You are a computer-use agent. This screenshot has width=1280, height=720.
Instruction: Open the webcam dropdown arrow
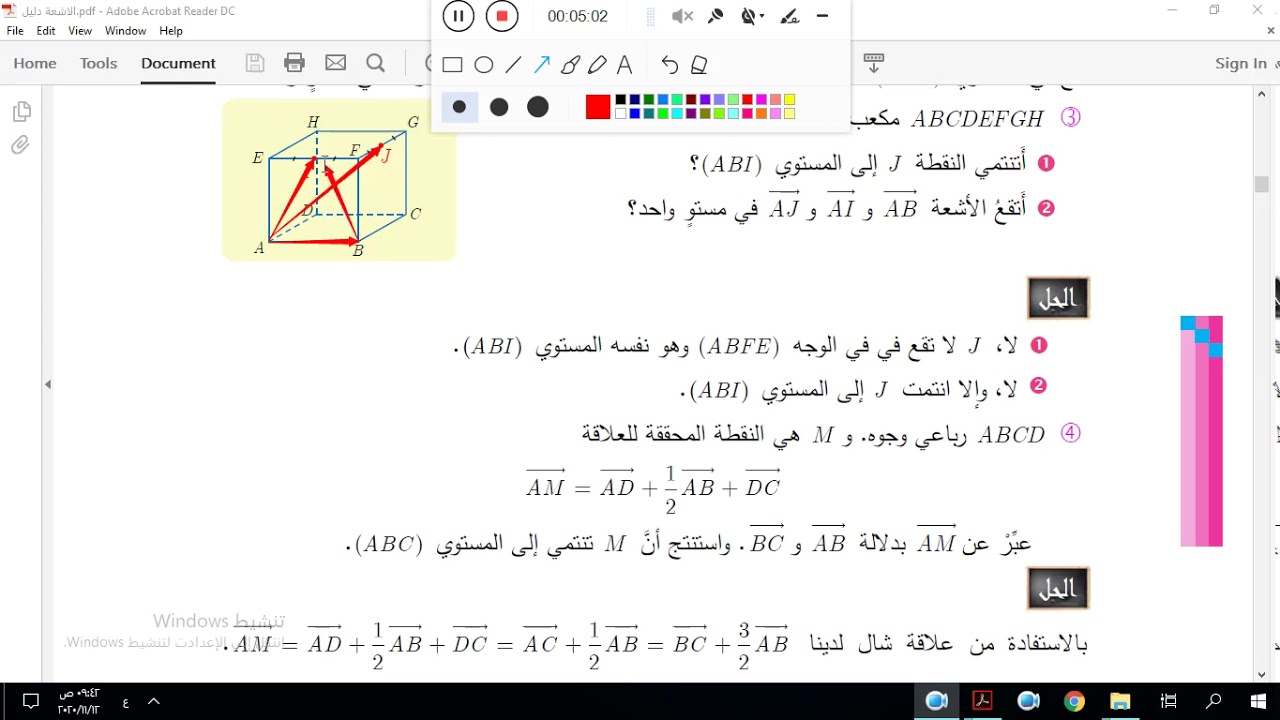762,17
